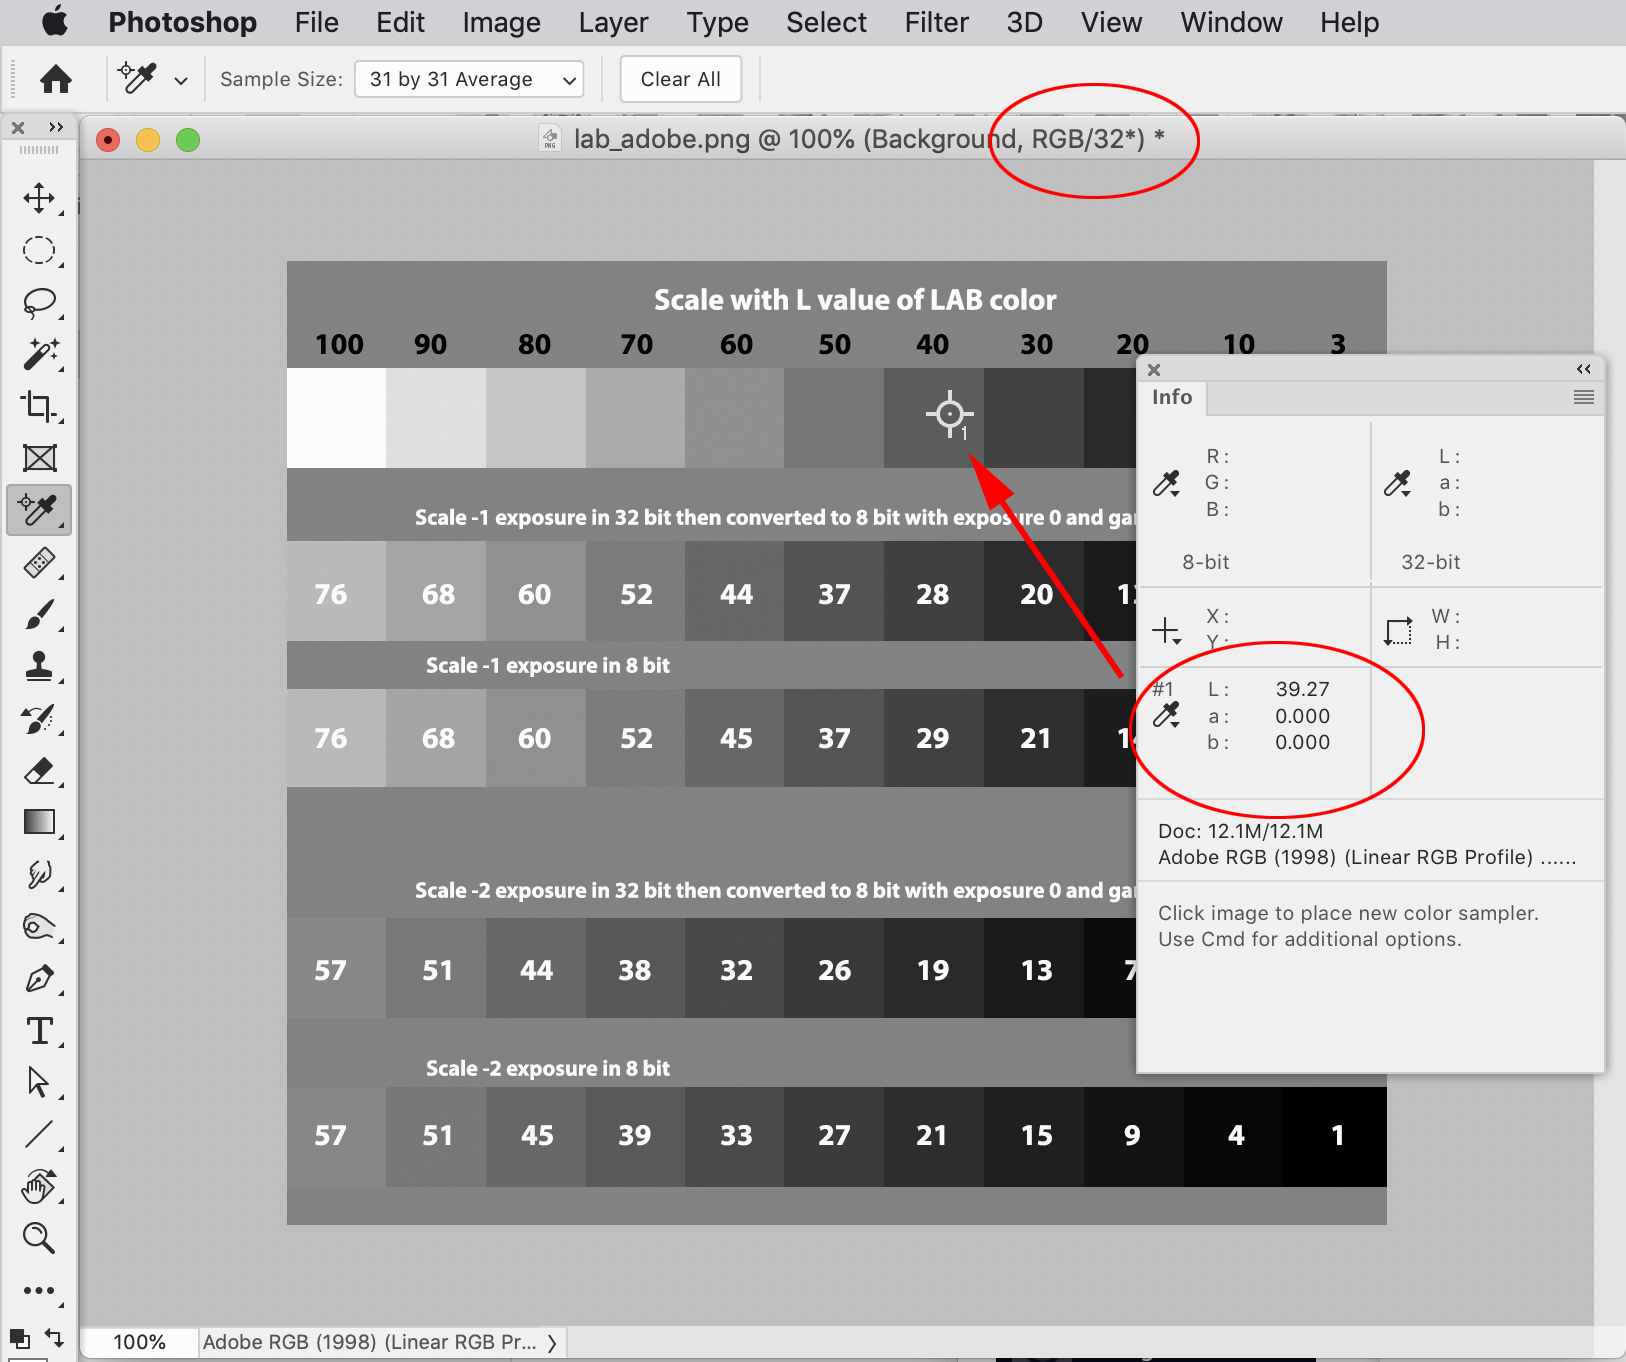Select the Zoom tool
The image size is (1626, 1362).
39,1239
